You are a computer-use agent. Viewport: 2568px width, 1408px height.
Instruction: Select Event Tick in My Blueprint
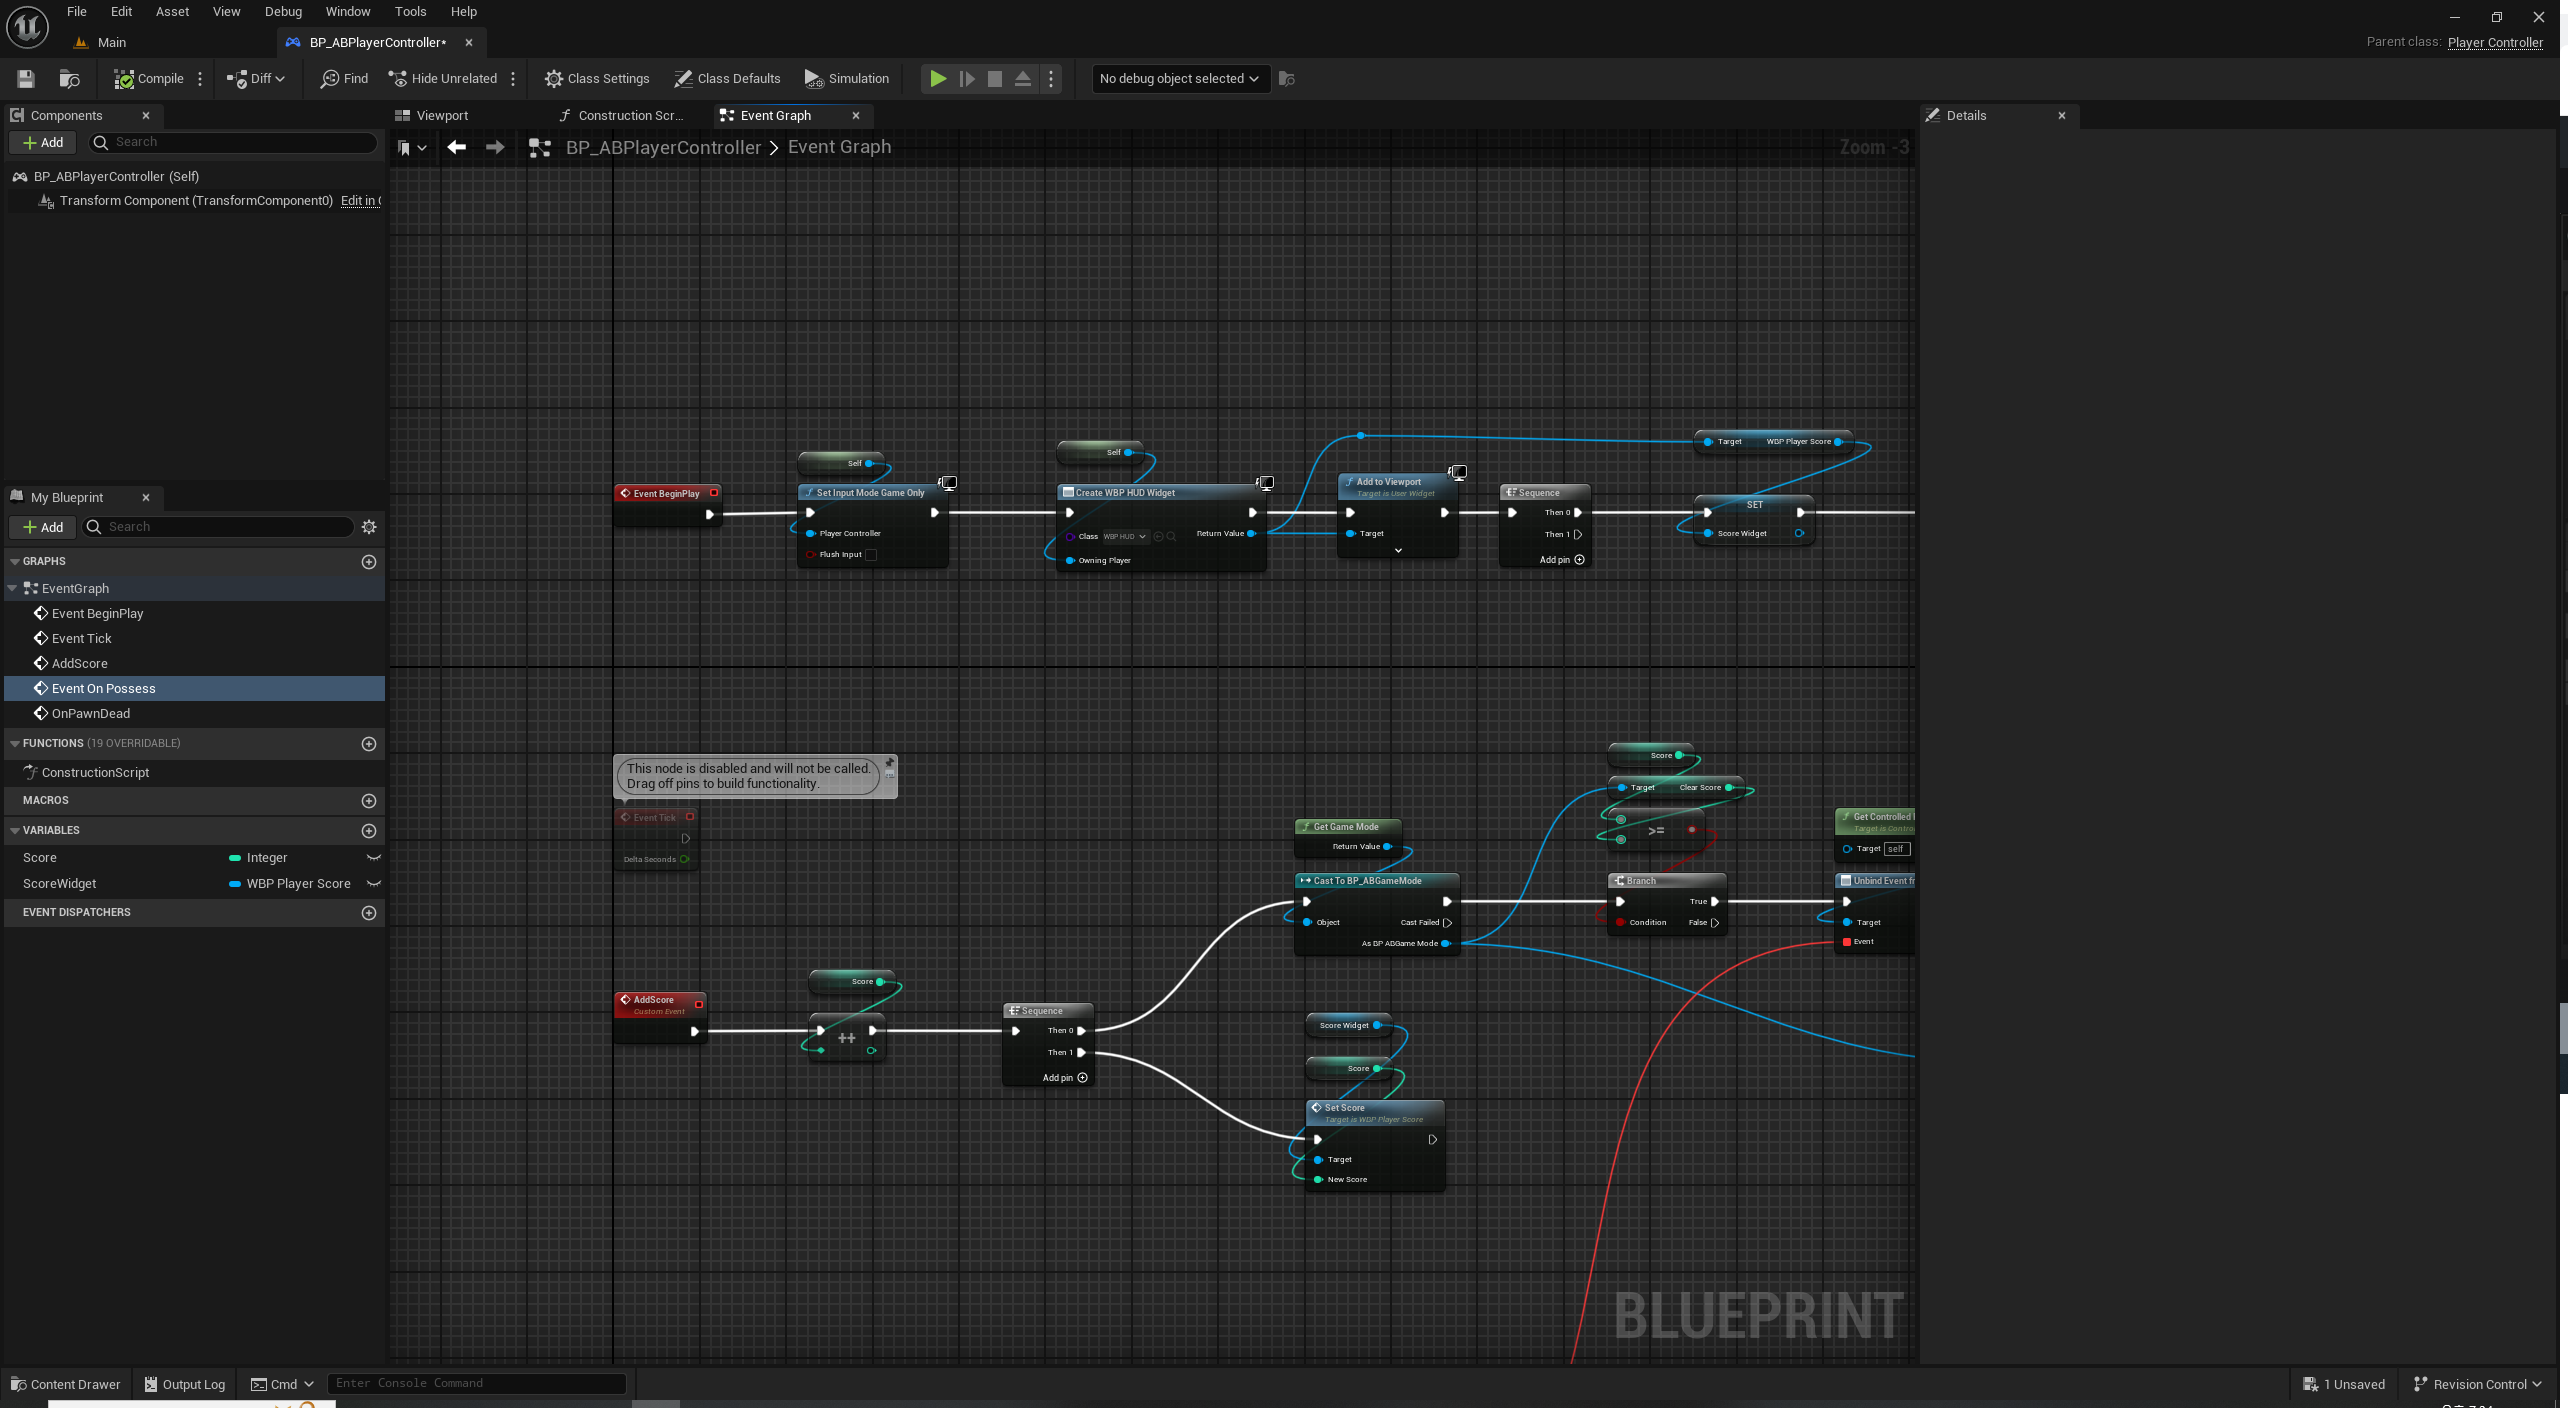pos(81,639)
